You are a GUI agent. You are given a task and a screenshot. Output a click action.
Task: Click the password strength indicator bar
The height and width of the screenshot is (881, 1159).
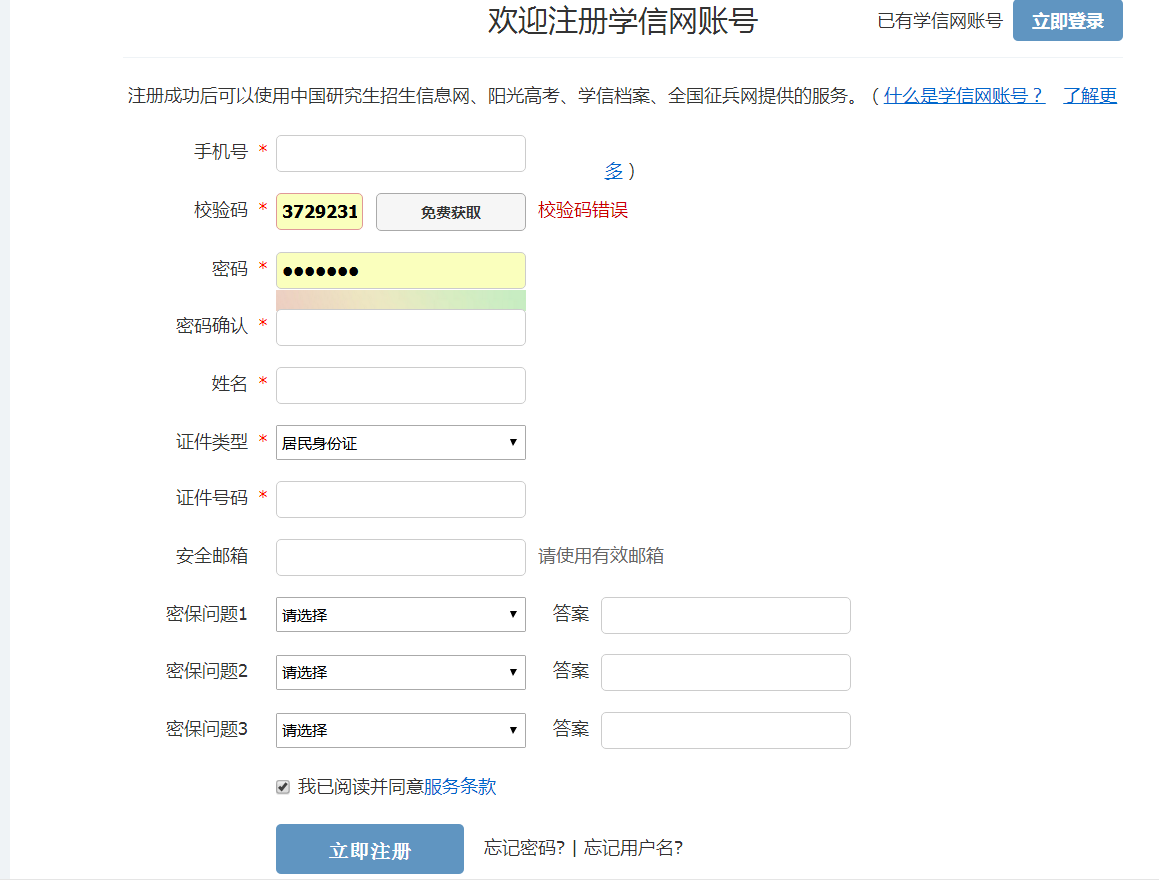(400, 296)
